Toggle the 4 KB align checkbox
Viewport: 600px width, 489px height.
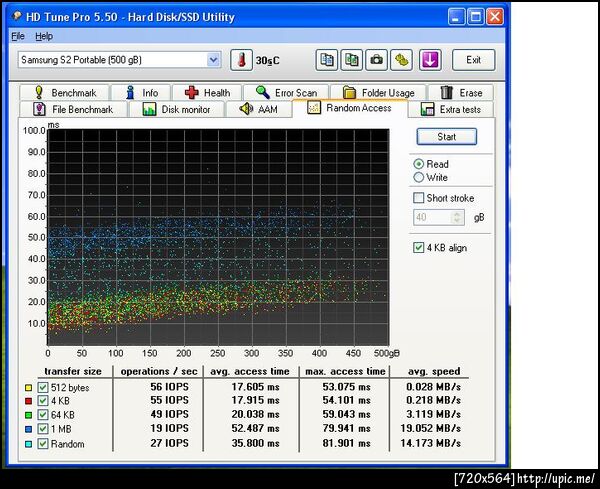[x=419, y=248]
